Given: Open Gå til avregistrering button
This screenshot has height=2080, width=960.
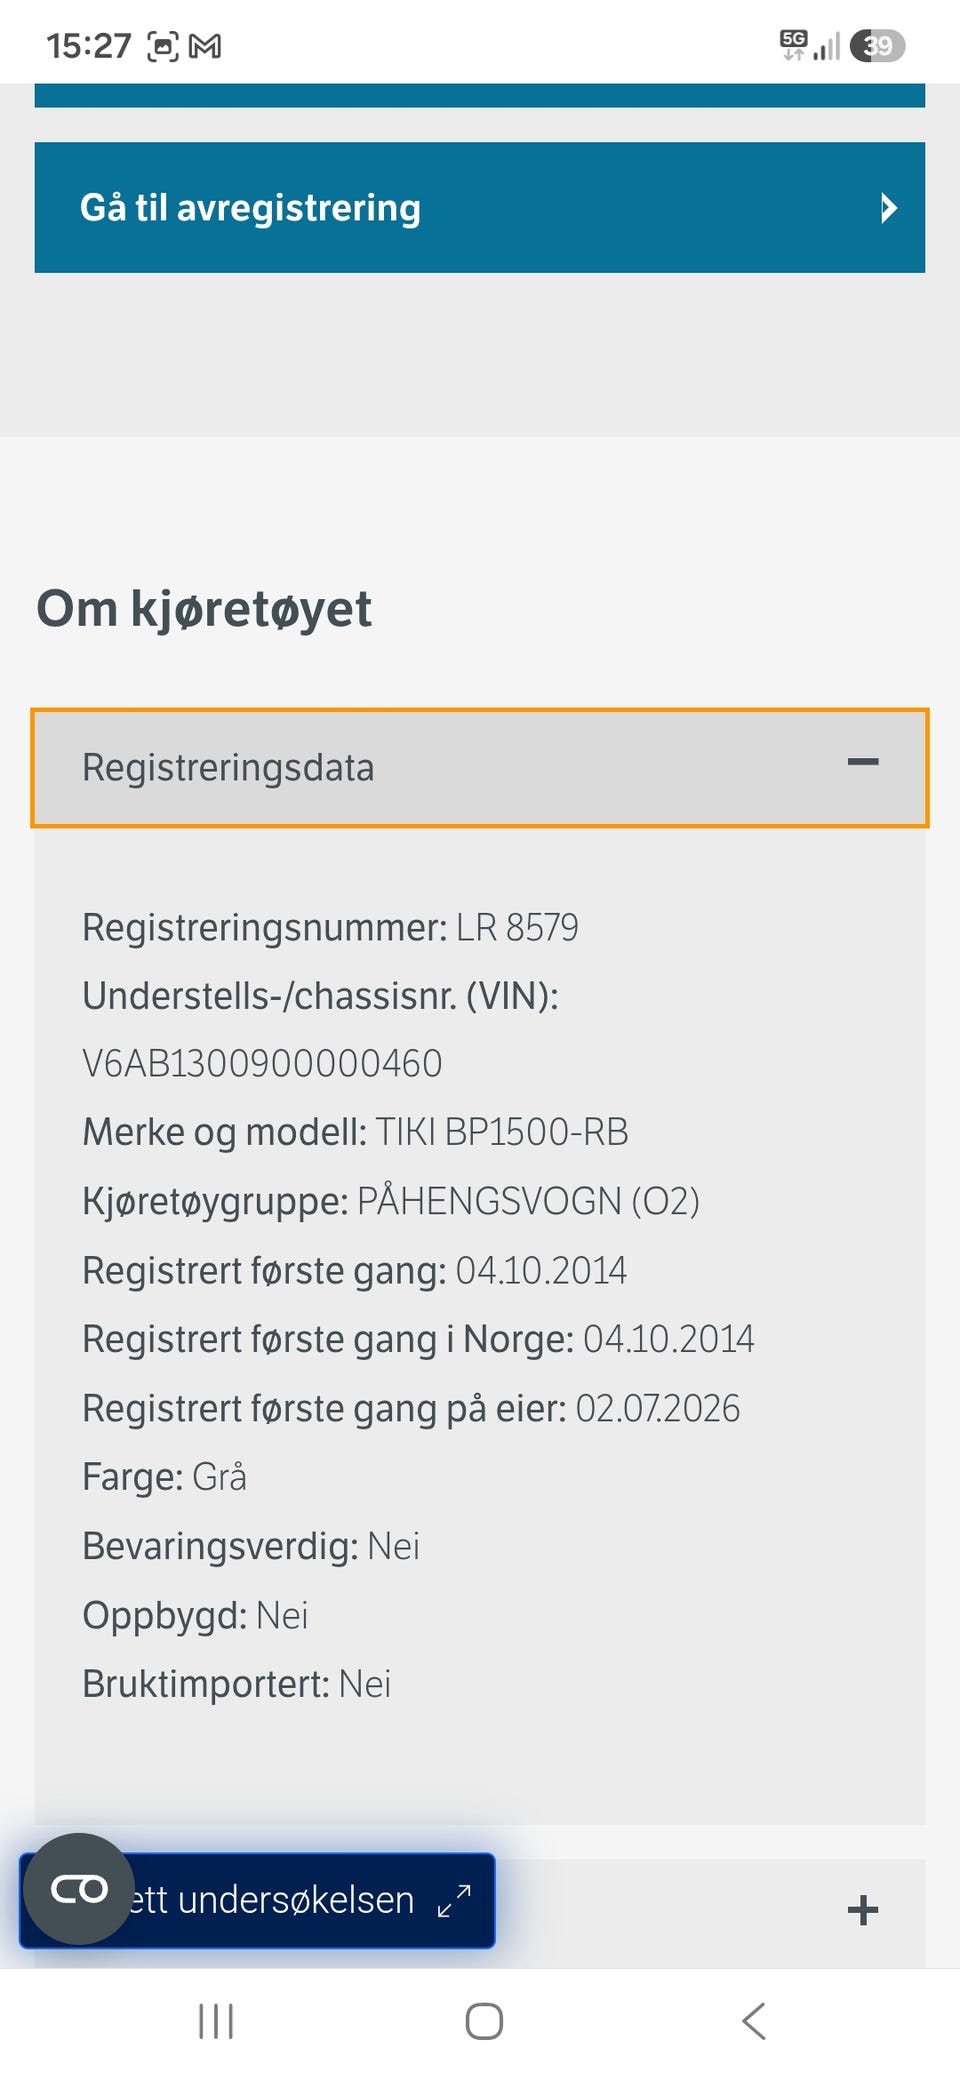Looking at the screenshot, I should (x=480, y=207).
